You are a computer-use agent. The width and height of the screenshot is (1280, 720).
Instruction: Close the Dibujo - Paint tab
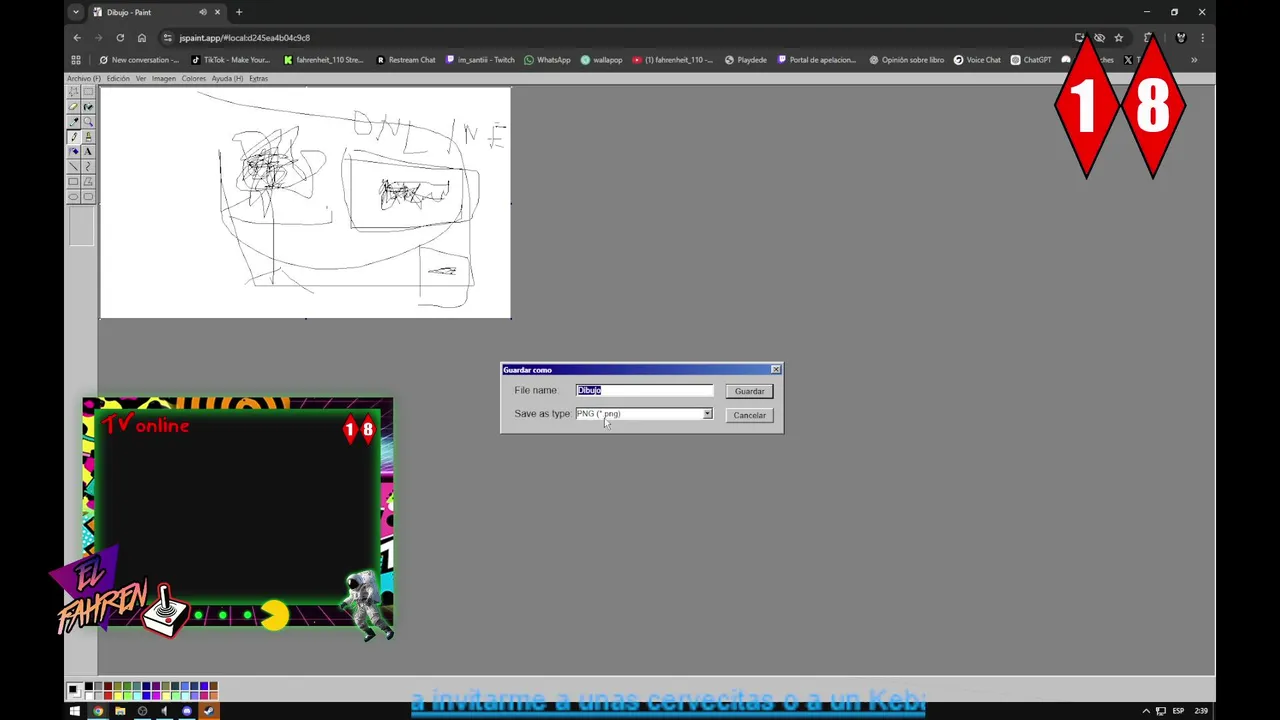click(x=217, y=12)
